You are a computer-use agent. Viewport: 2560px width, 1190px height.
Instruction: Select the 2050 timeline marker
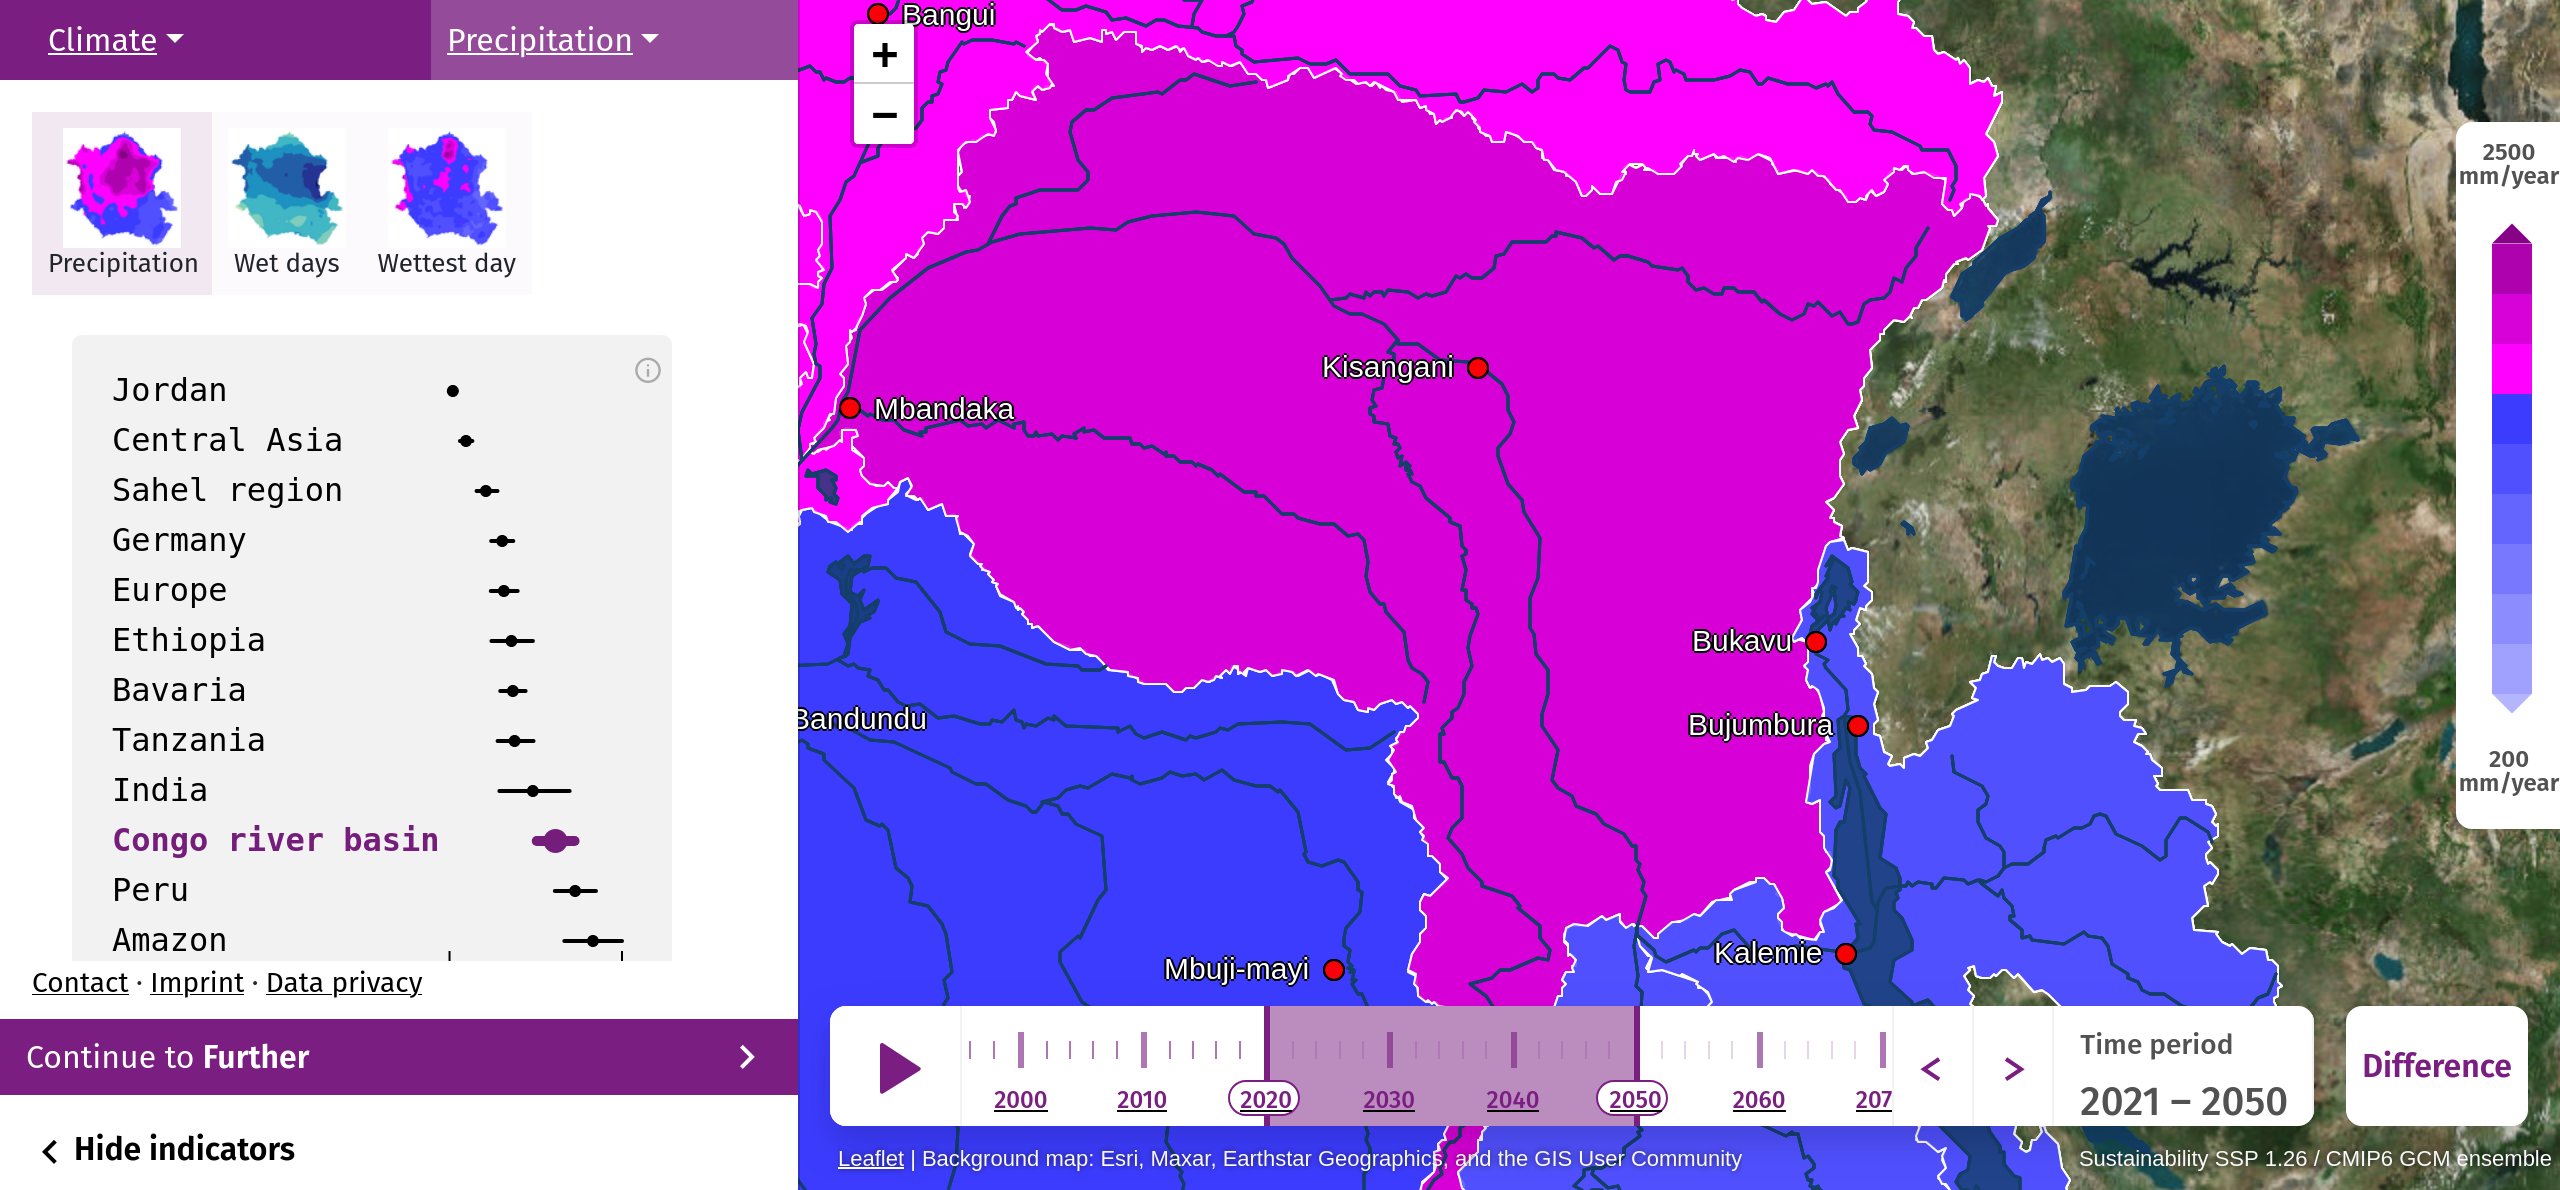pos(1633,1100)
